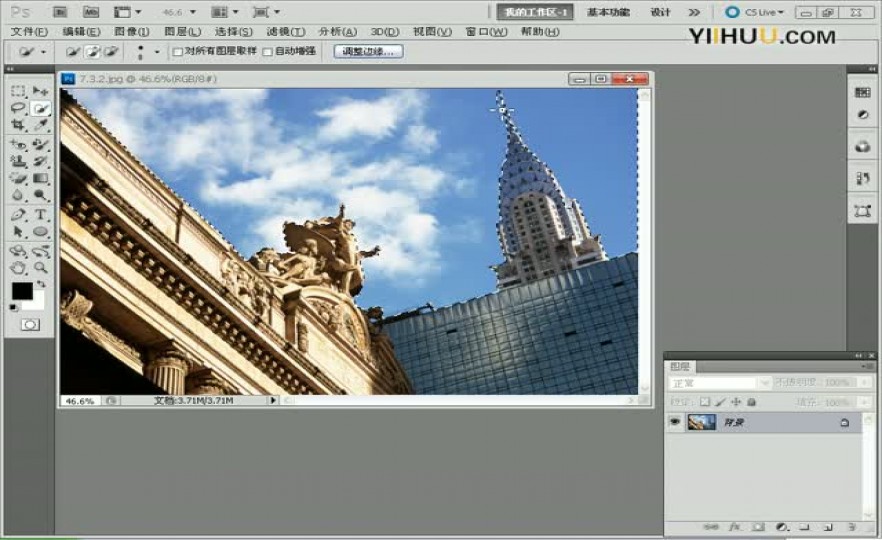Expand more workspaces chevron
Screen dimensions: 882x540
click(x=695, y=12)
